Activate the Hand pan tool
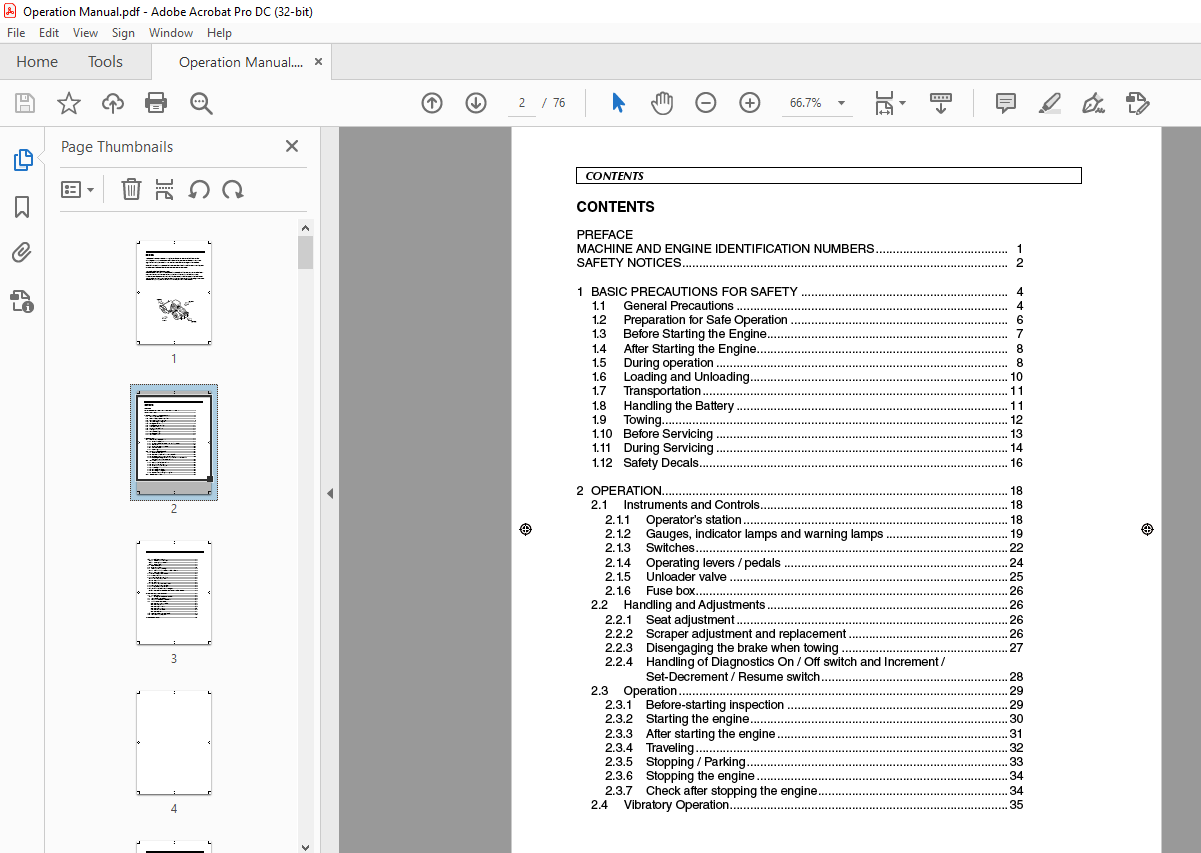Image resolution: width=1201 pixels, height=853 pixels. [662, 103]
